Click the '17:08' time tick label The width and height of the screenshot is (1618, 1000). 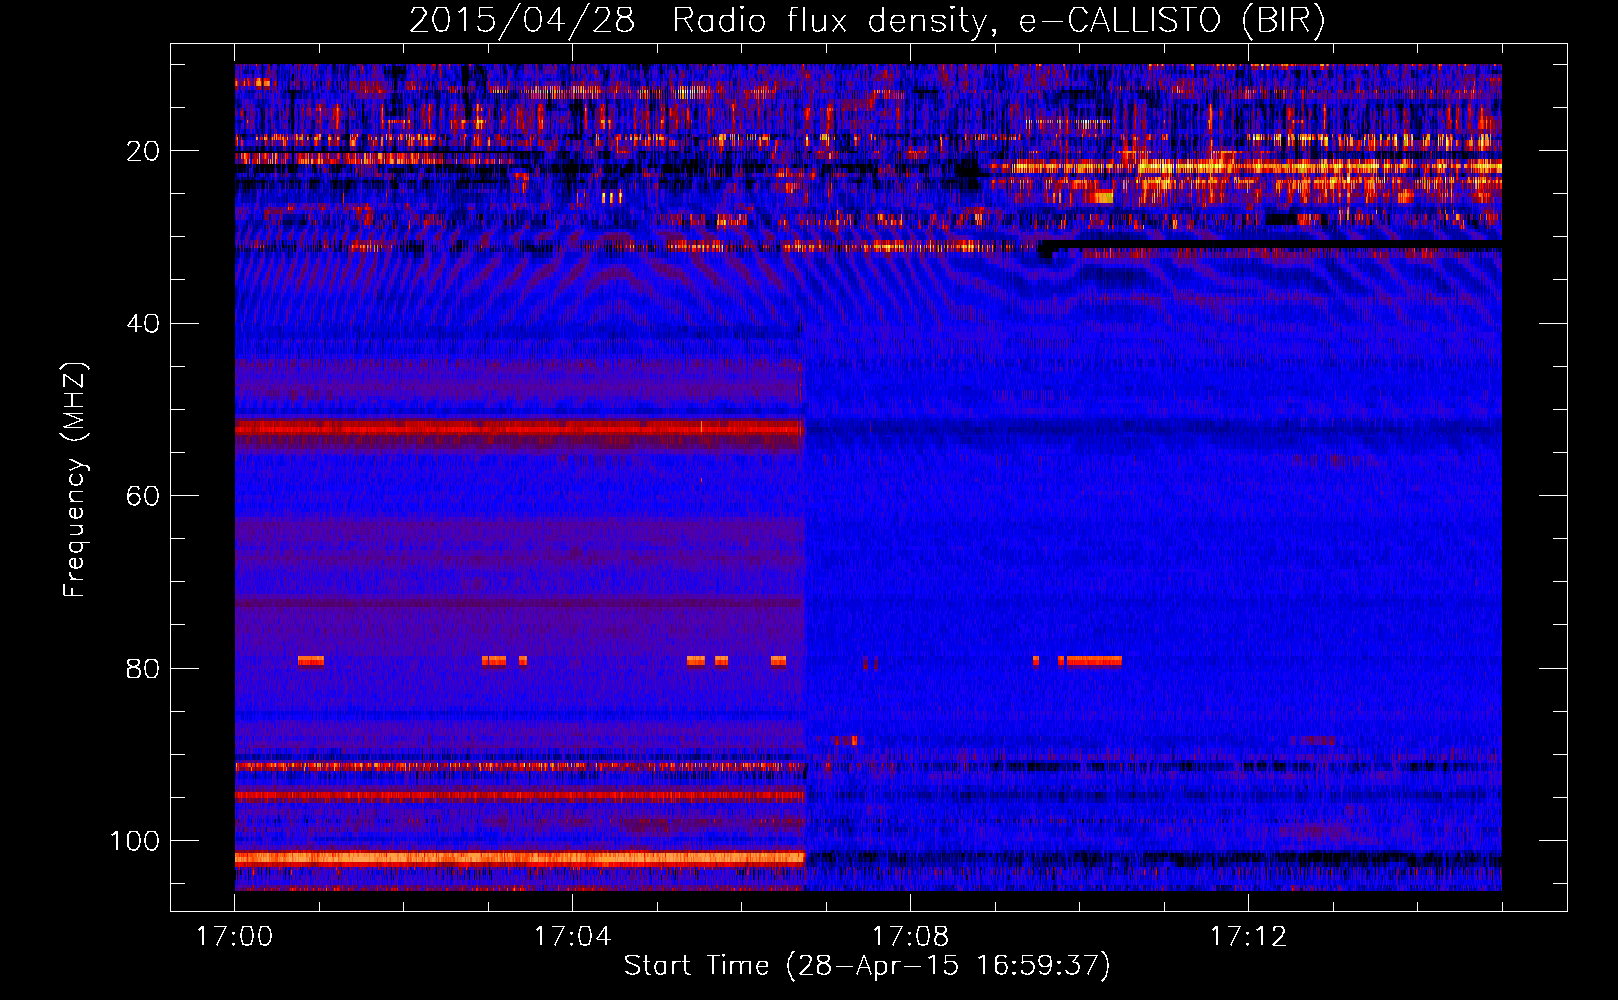tap(910, 937)
